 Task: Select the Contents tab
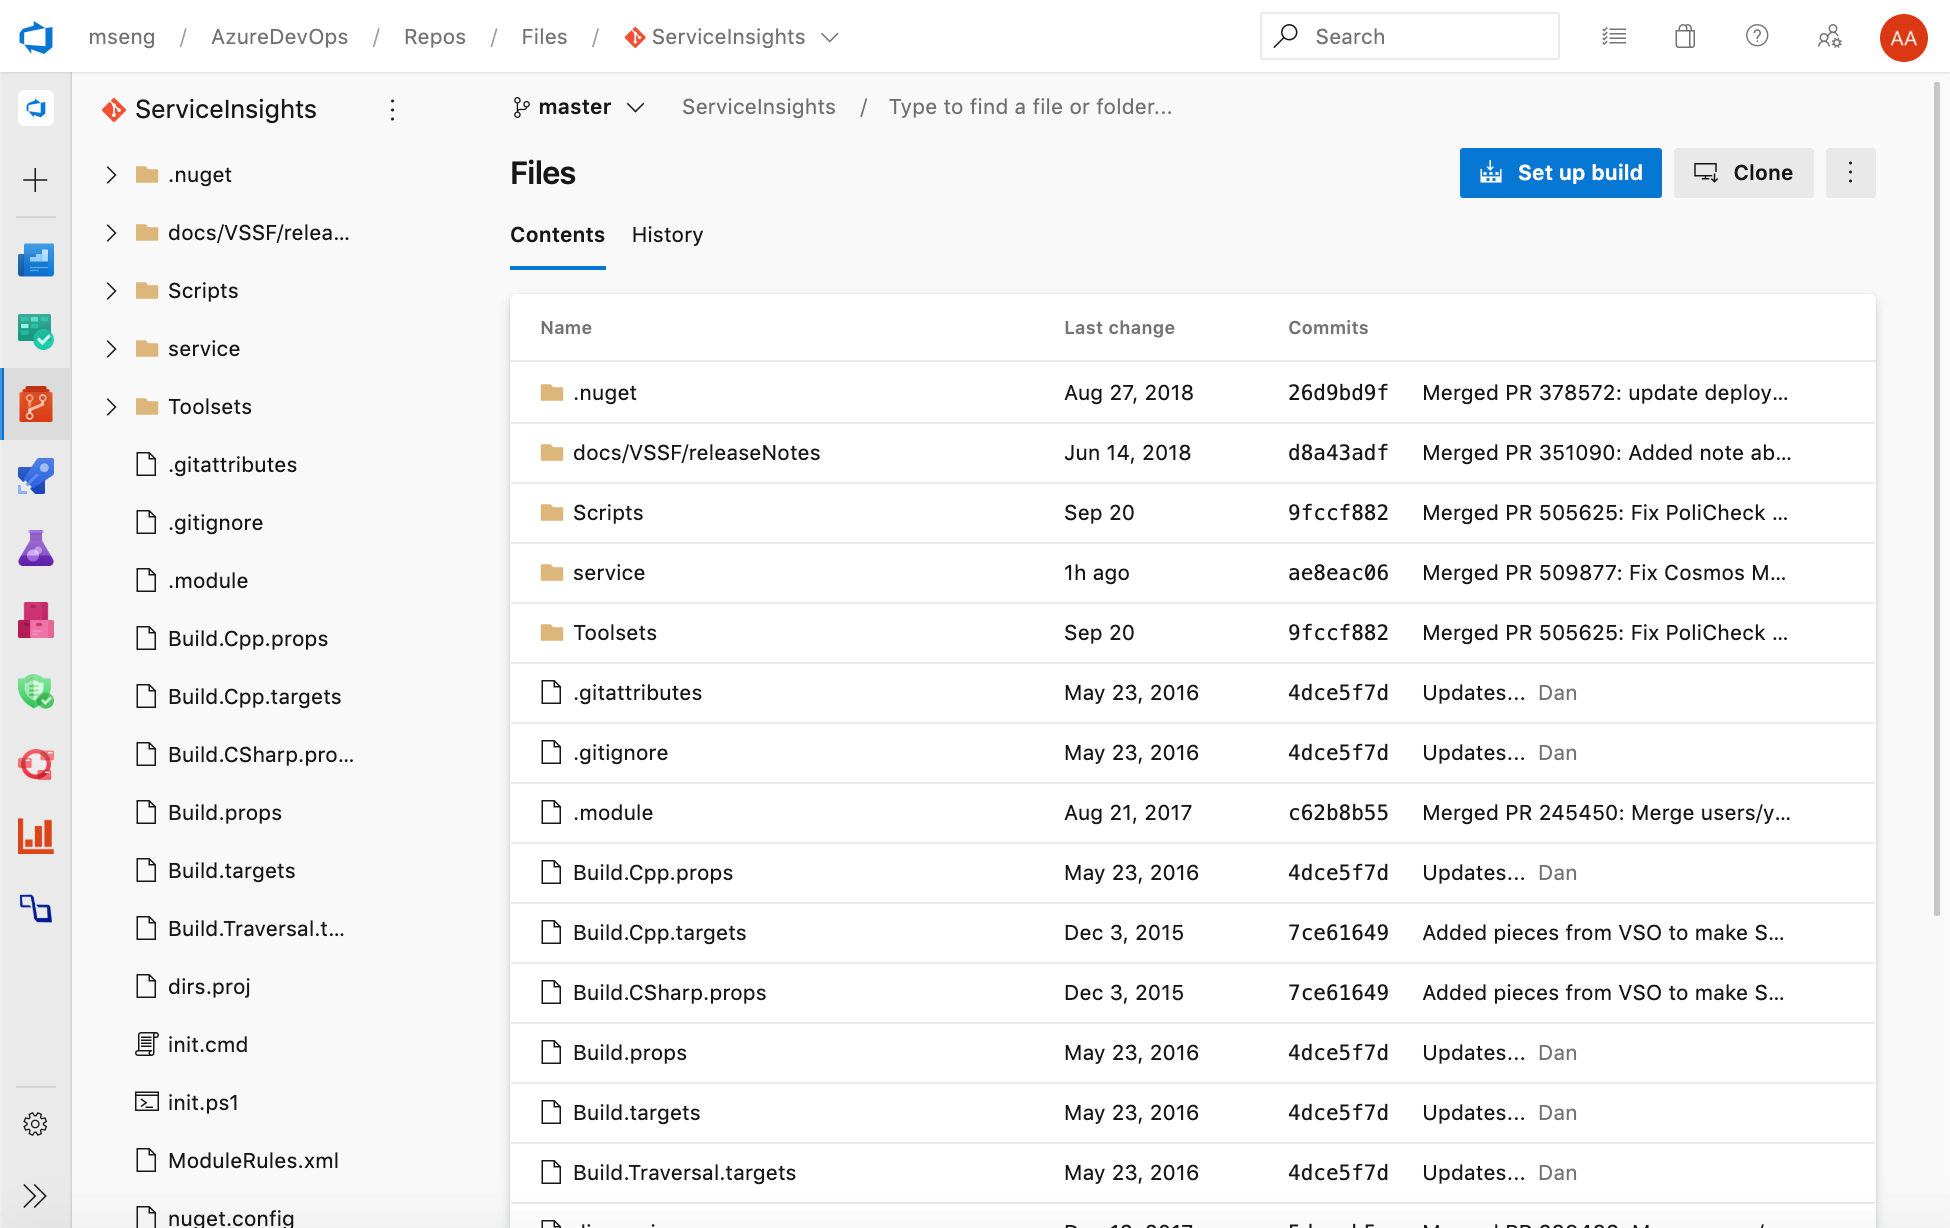pyautogui.click(x=557, y=235)
